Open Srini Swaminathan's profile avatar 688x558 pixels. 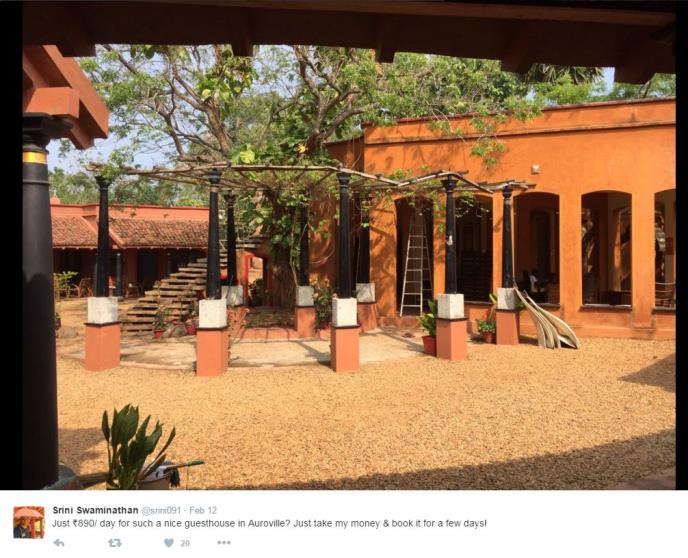(29, 522)
